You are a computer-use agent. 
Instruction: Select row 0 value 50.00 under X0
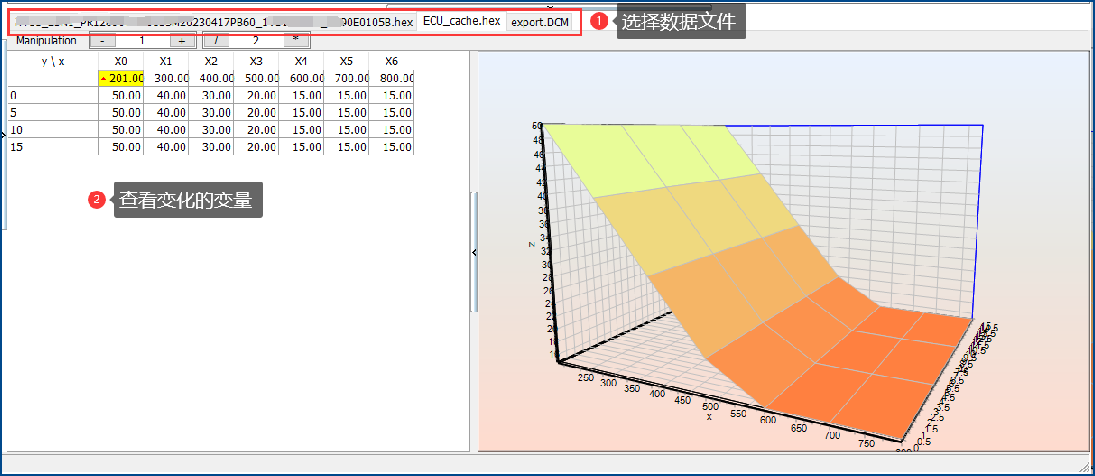point(121,95)
